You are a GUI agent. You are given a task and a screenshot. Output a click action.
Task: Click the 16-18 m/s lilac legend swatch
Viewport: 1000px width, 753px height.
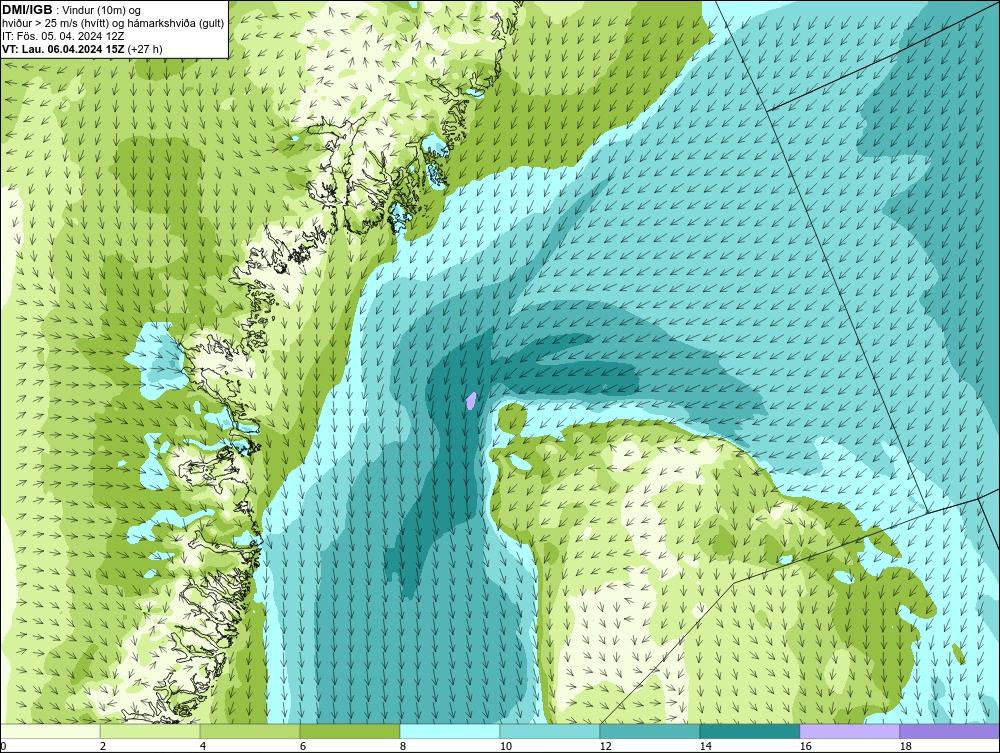[849, 731]
